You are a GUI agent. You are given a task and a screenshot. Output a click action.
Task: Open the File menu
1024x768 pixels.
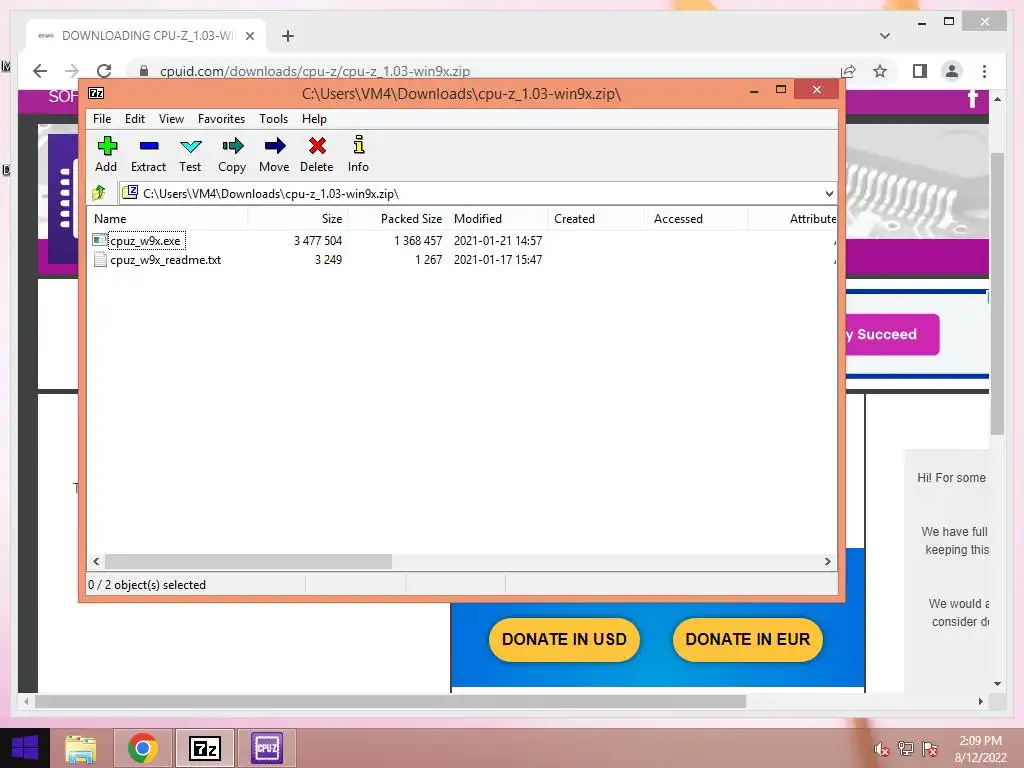click(x=102, y=119)
